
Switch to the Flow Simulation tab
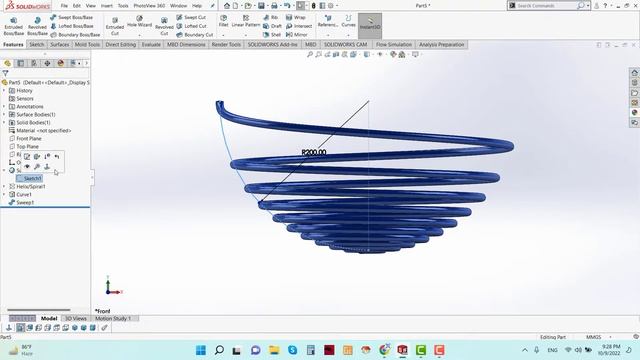[393, 44]
